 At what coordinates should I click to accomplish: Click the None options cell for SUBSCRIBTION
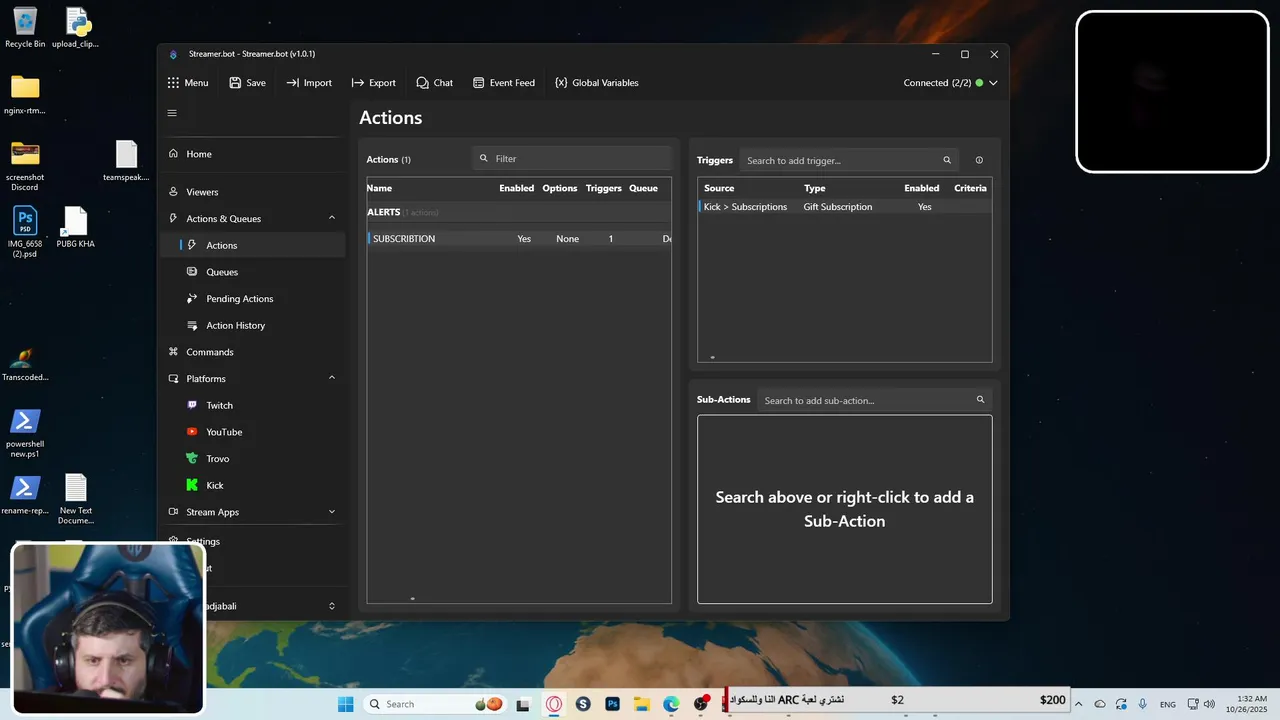[x=568, y=239]
